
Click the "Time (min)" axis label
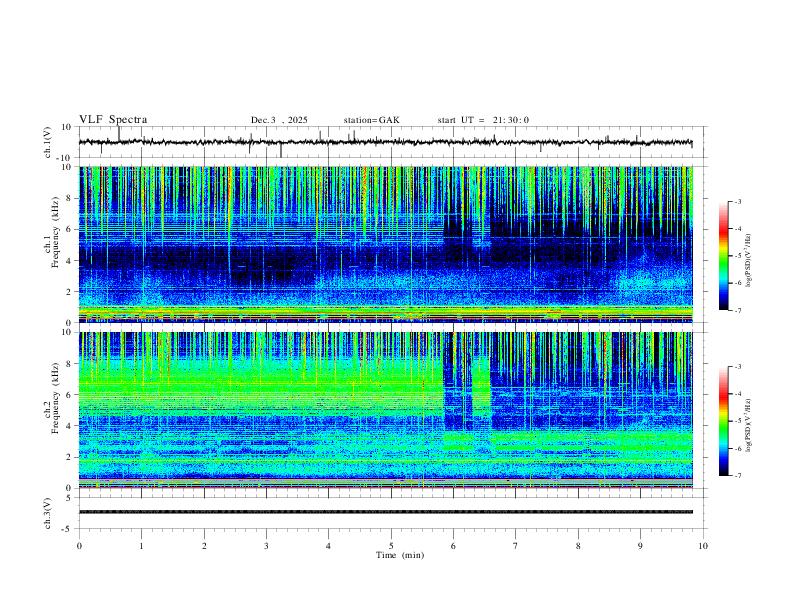[400, 555]
